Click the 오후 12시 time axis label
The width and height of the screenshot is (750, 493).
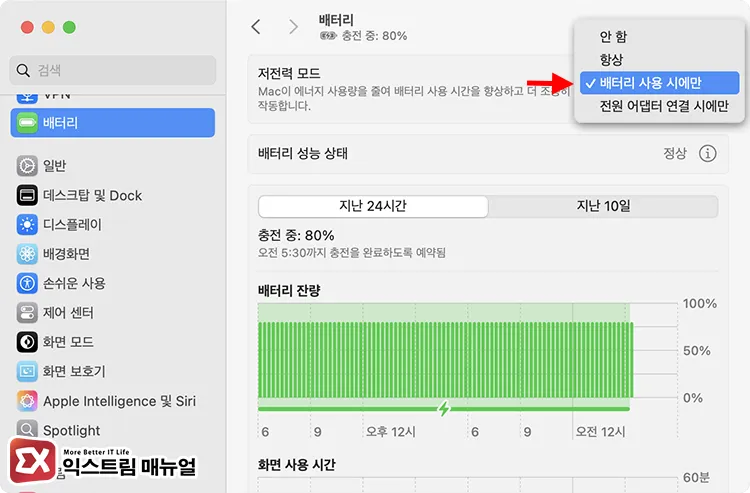391,432
